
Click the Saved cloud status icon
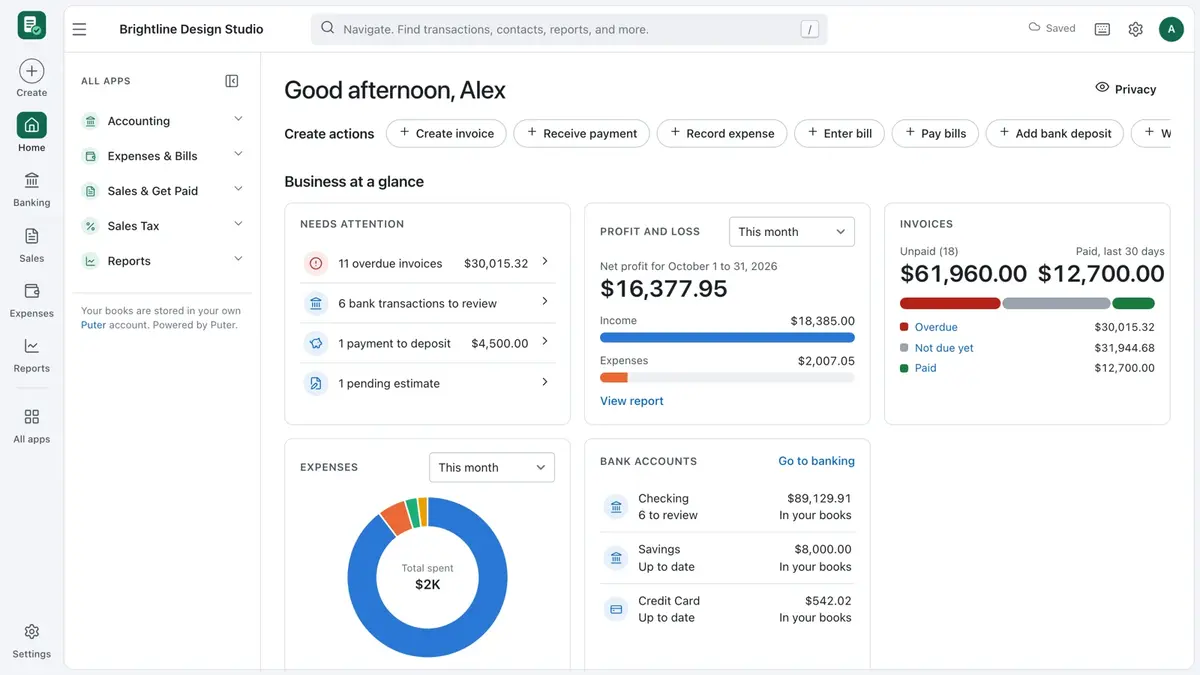(x=1034, y=28)
